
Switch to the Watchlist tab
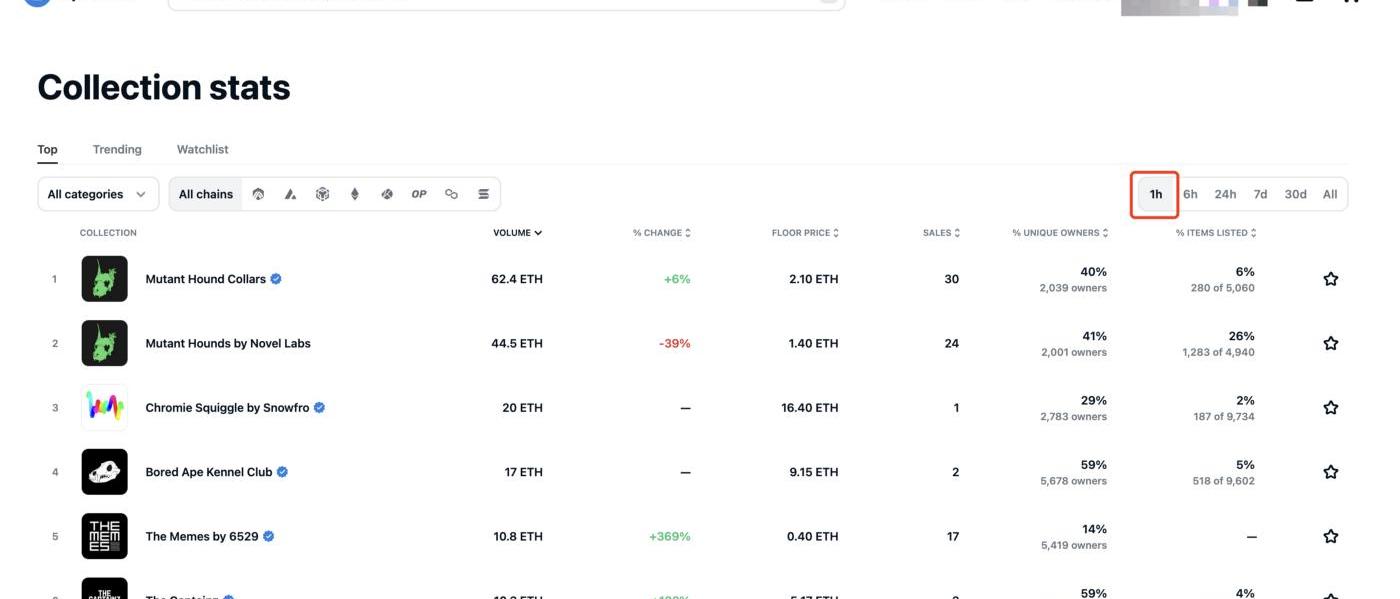tap(203, 149)
